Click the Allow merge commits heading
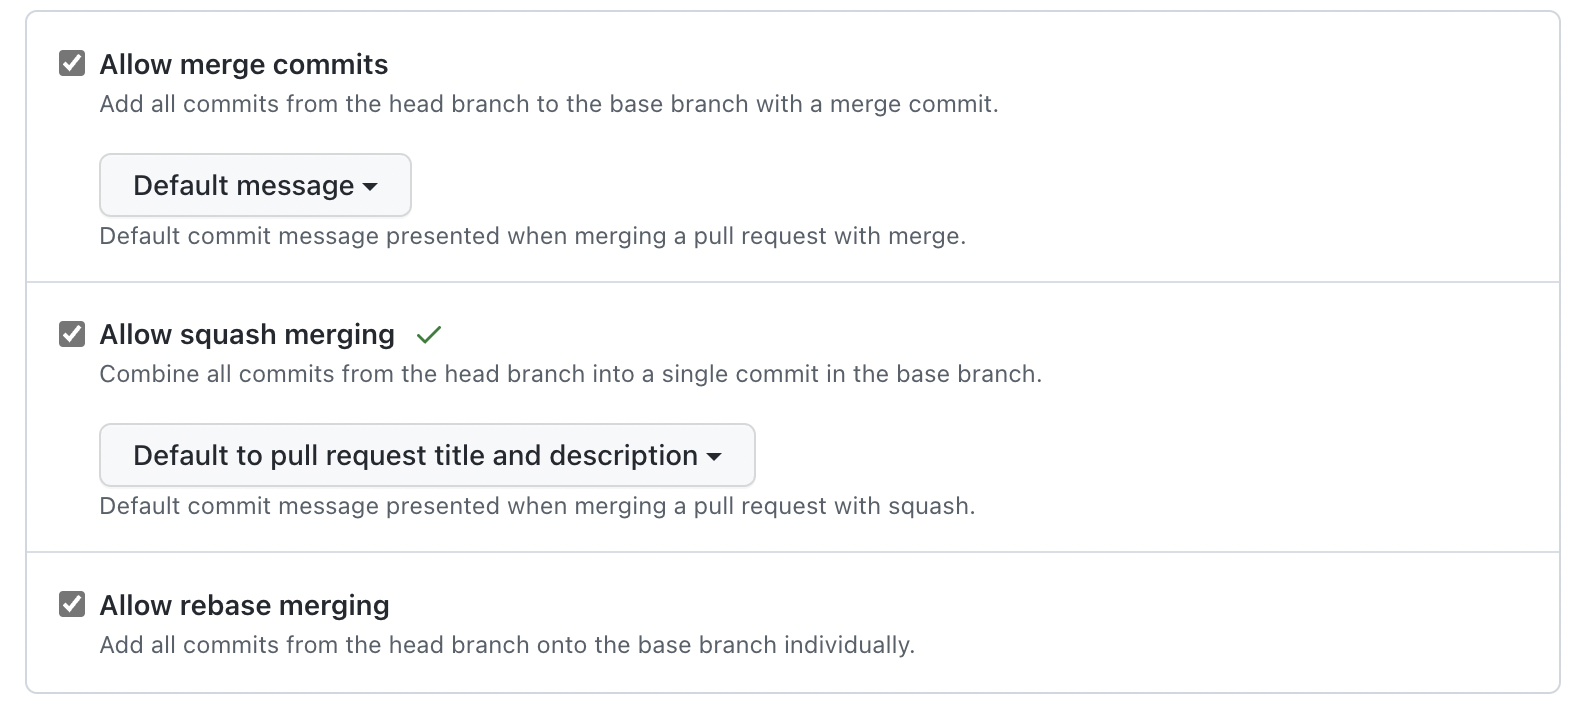The height and width of the screenshot is (716, 1580). (243, 63)
